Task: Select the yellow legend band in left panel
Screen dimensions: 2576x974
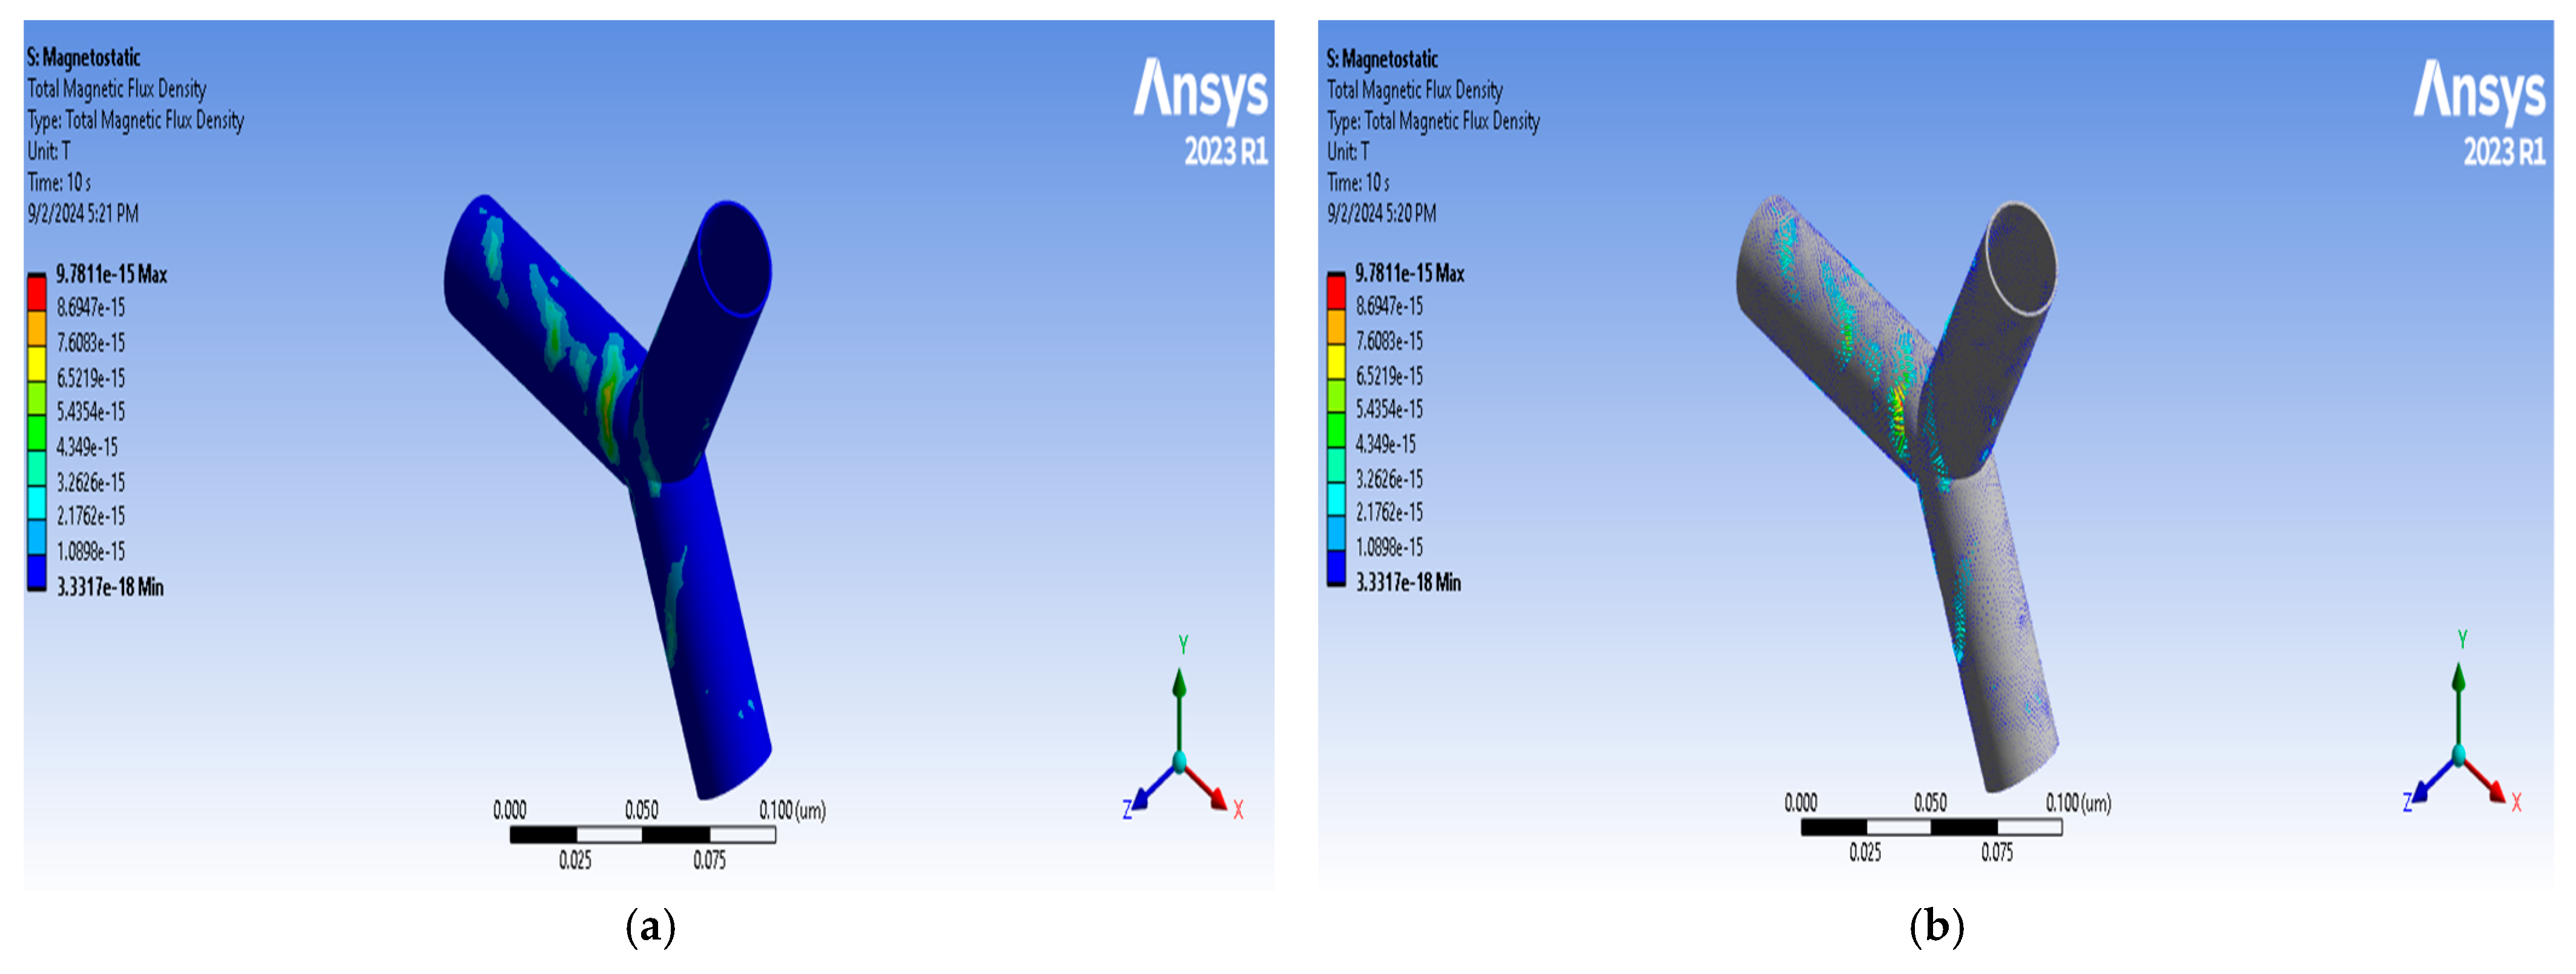Action: click(x=37, y=363)
